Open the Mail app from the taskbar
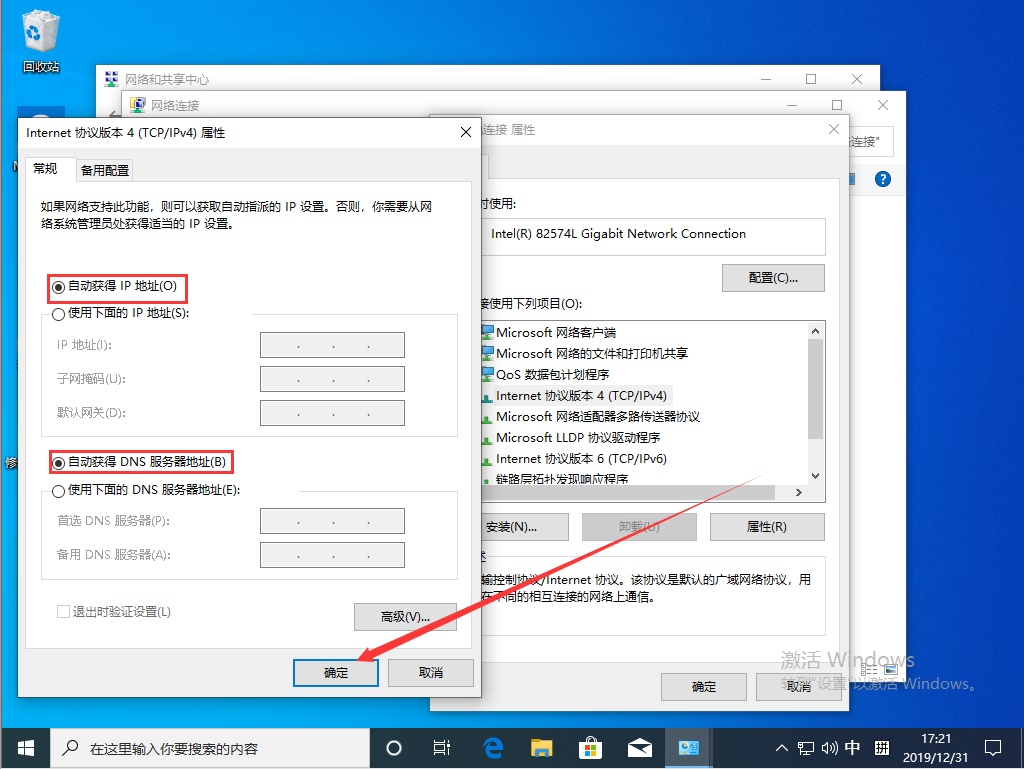 click(x=639, y=747)
